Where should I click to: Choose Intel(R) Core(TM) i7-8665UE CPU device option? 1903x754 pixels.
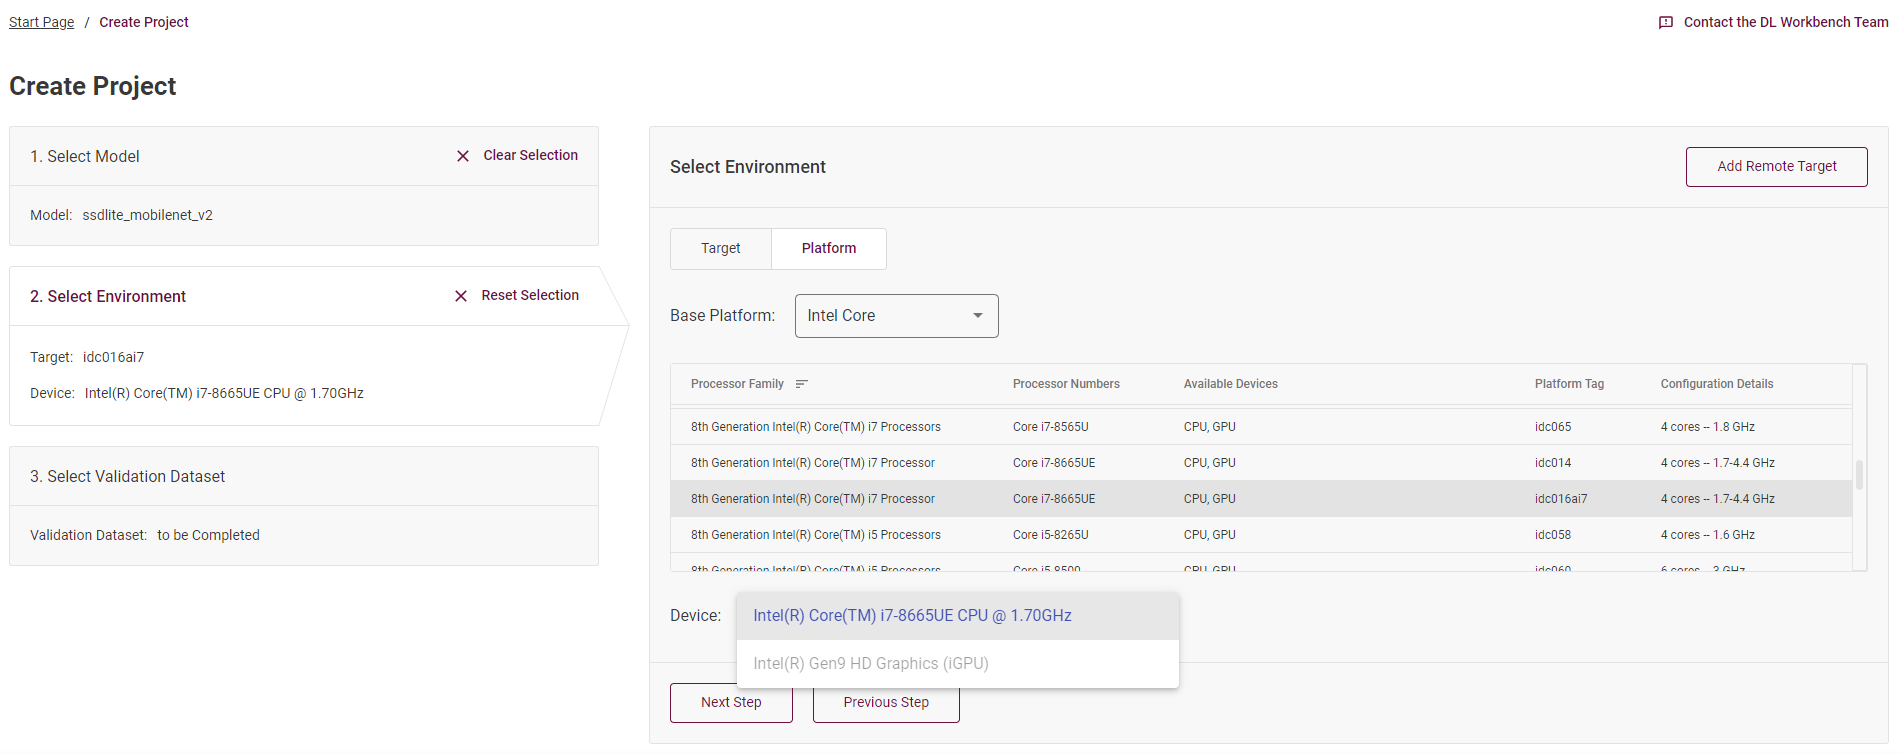(958, 616)
